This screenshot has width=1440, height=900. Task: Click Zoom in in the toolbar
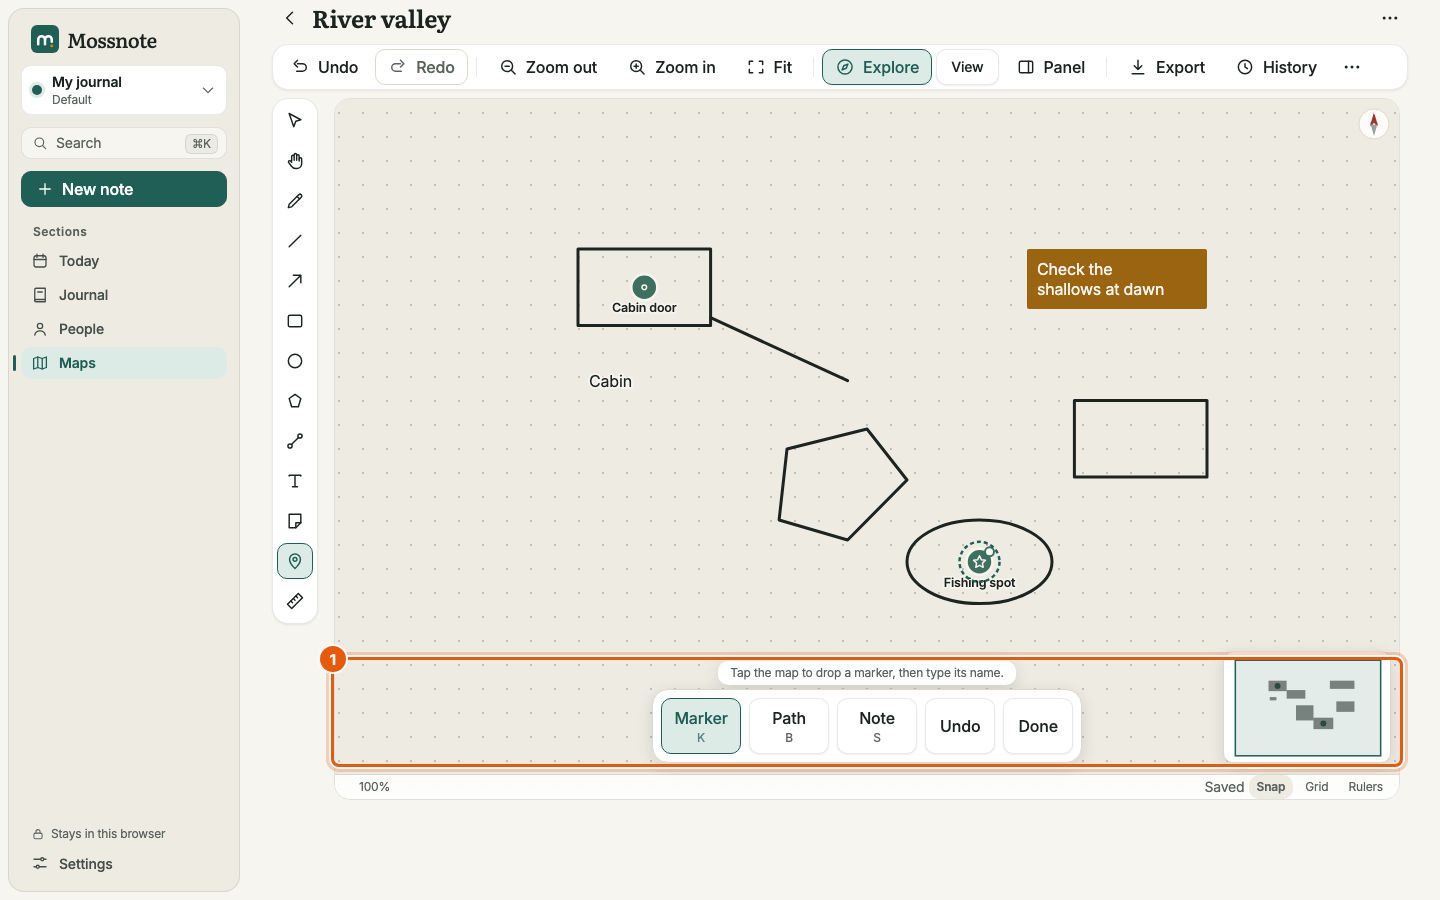pyautogui.click(x=672, y=67)
